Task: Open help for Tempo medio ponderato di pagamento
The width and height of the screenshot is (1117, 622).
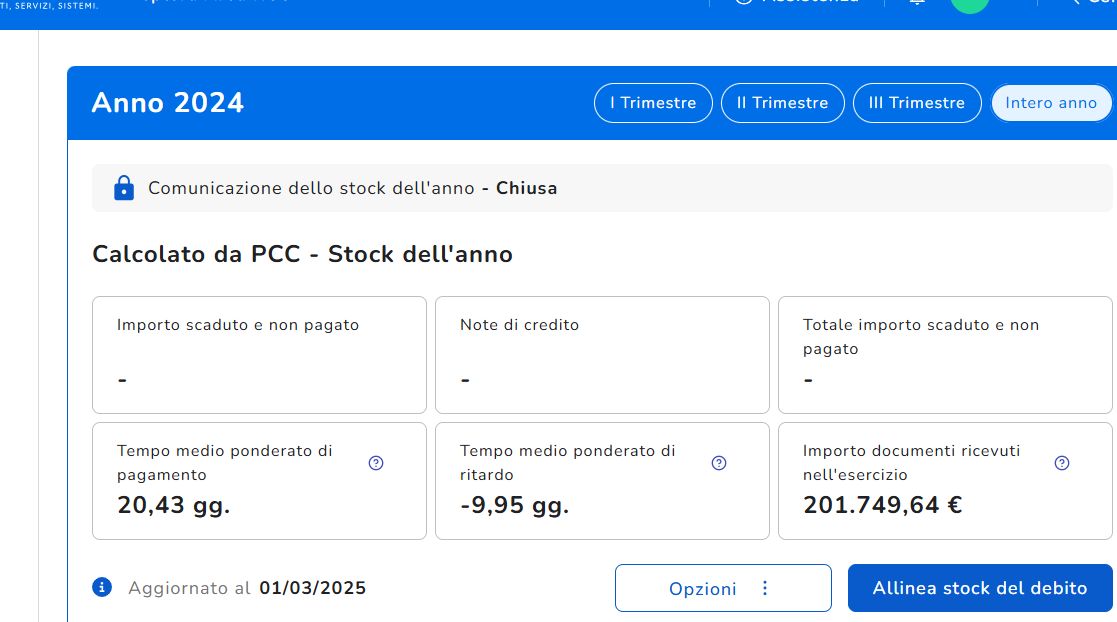Action: tap(376, 463)
